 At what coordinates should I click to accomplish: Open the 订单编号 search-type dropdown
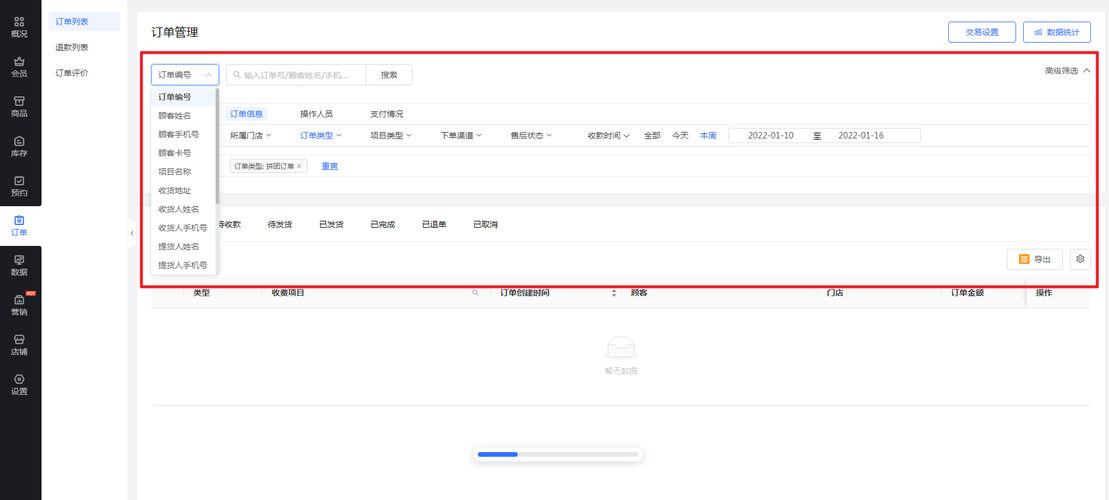pos(185,75)
